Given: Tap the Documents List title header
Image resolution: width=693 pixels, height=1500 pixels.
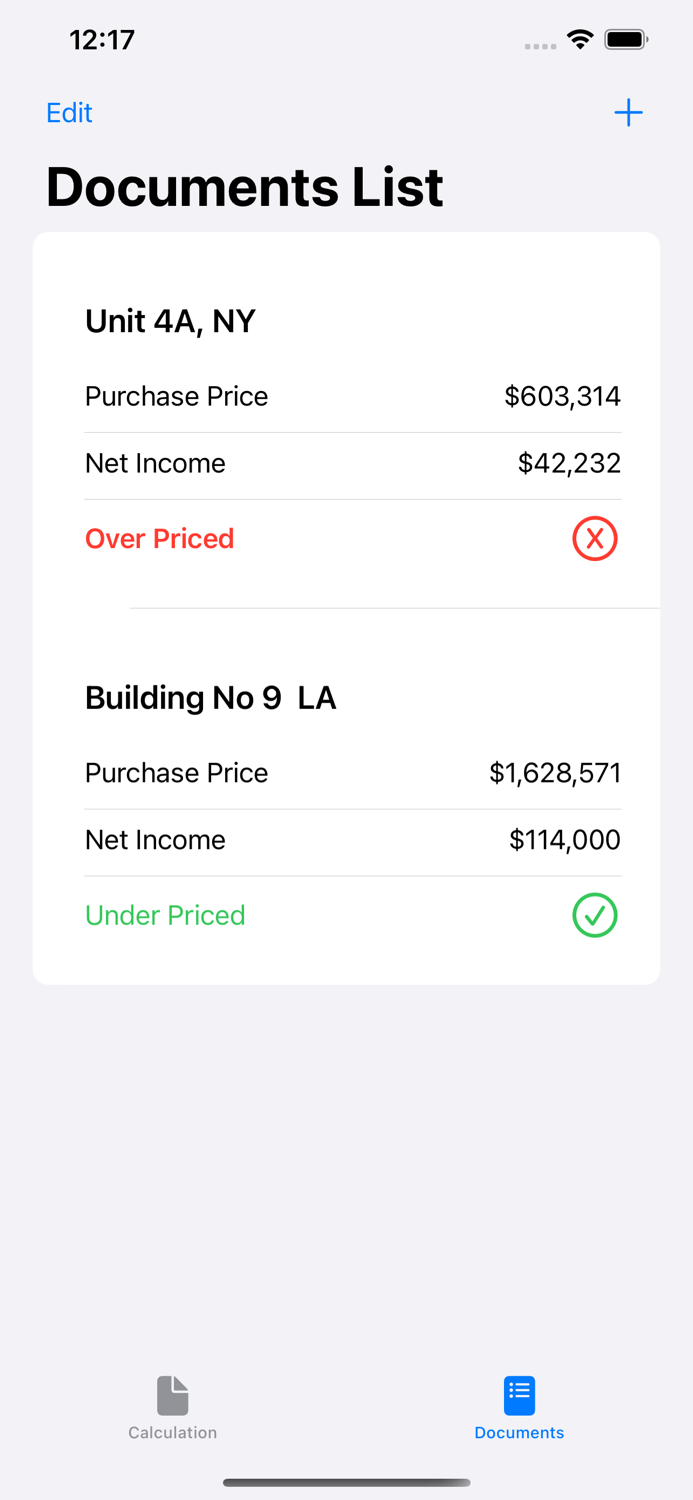Looking at the screenshot, I should [x=243, y=186].
